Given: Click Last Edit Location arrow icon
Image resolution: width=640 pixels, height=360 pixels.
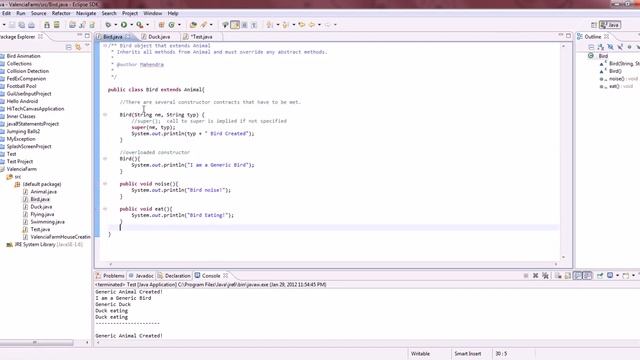Looking at the screenshot, I should pos(302,25).
